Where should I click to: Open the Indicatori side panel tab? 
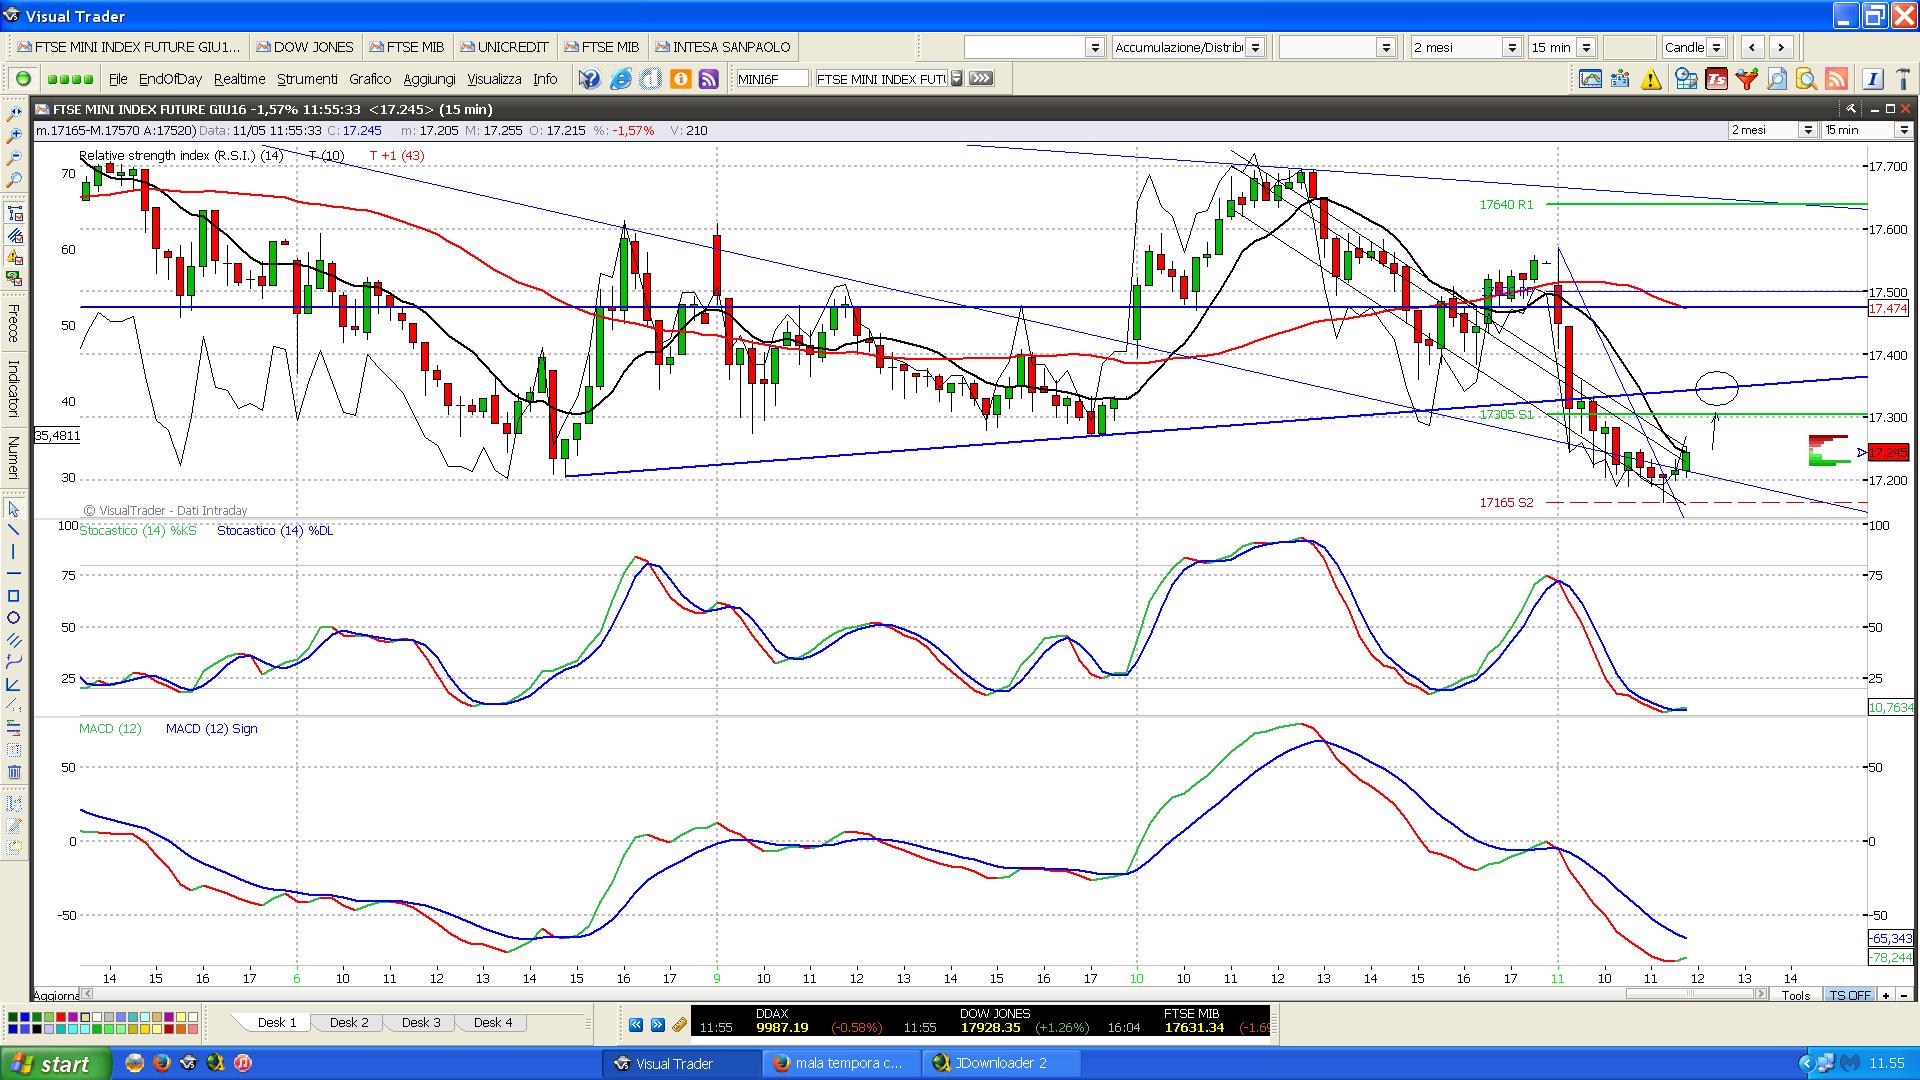14,389
